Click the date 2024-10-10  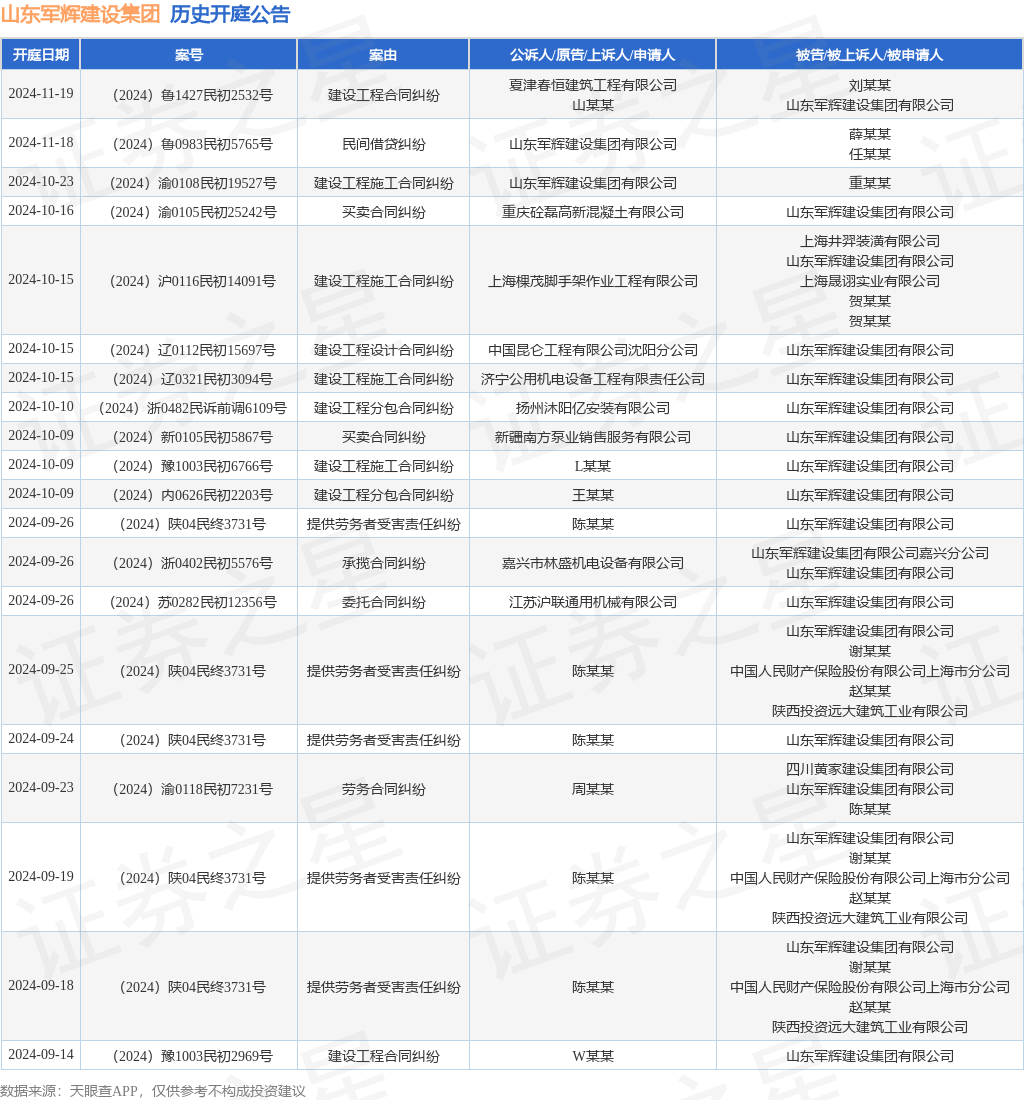(x=41, y=407)
